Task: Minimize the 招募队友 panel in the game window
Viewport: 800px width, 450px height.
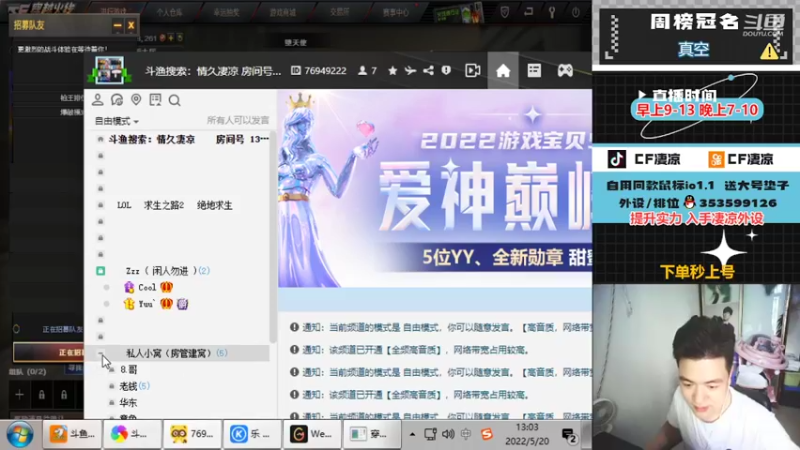Action: [x=117, y=25]
